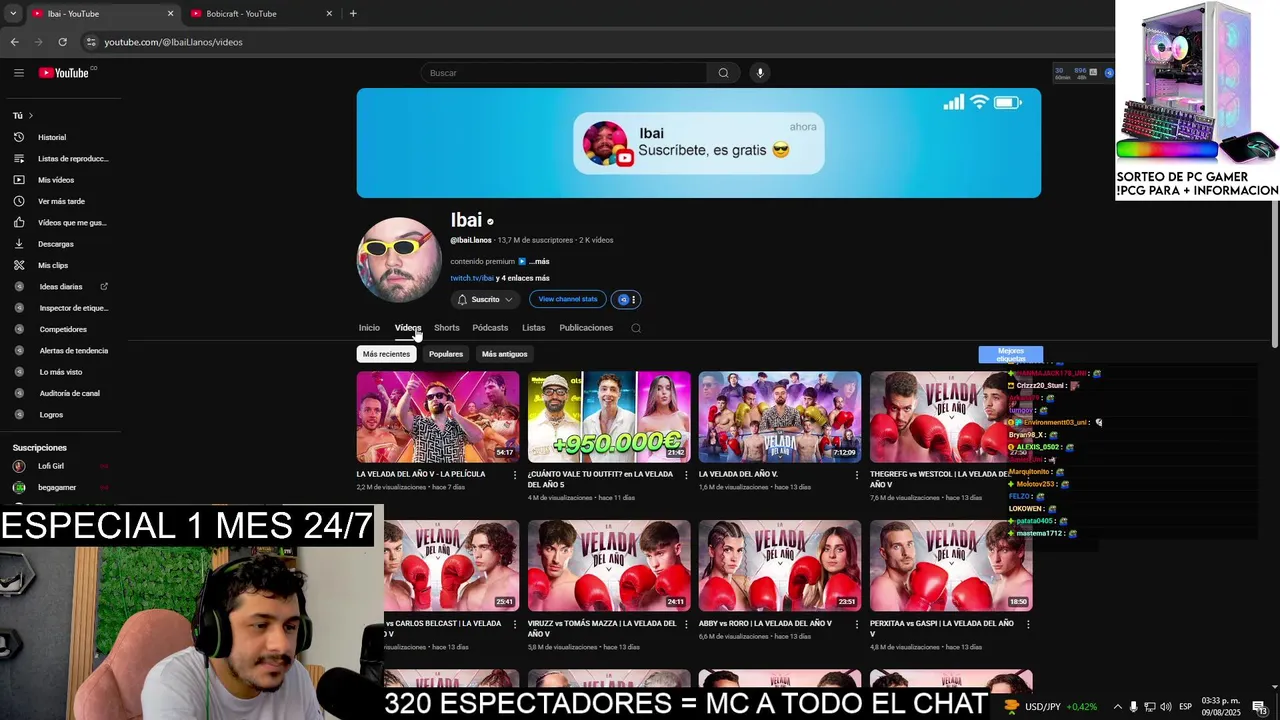Click the @IbaiLlanos channel handle

click(x=471, y=240)
